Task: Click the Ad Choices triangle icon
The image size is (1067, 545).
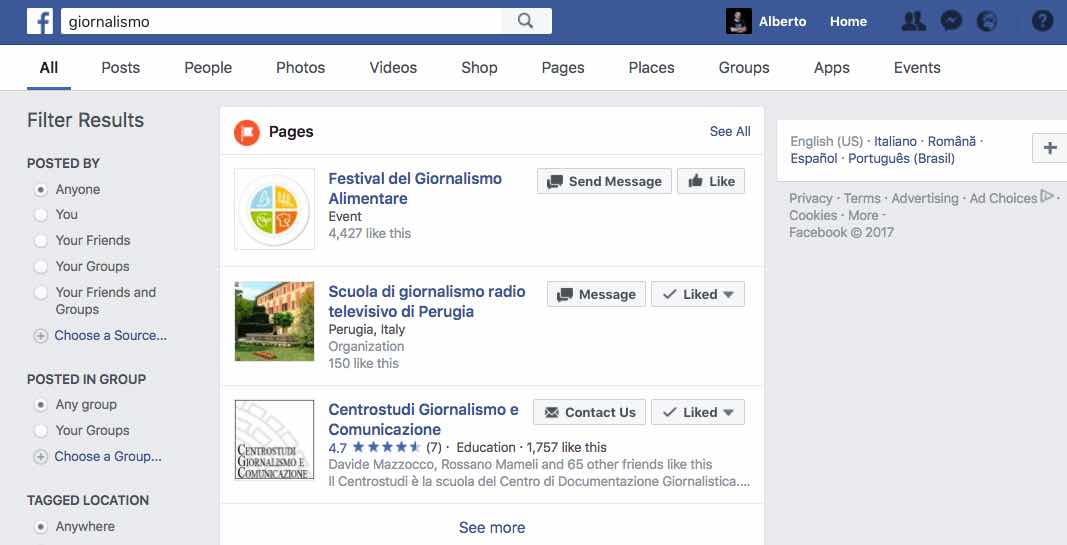Action: pyautogui.click(x=1047, y=197)
